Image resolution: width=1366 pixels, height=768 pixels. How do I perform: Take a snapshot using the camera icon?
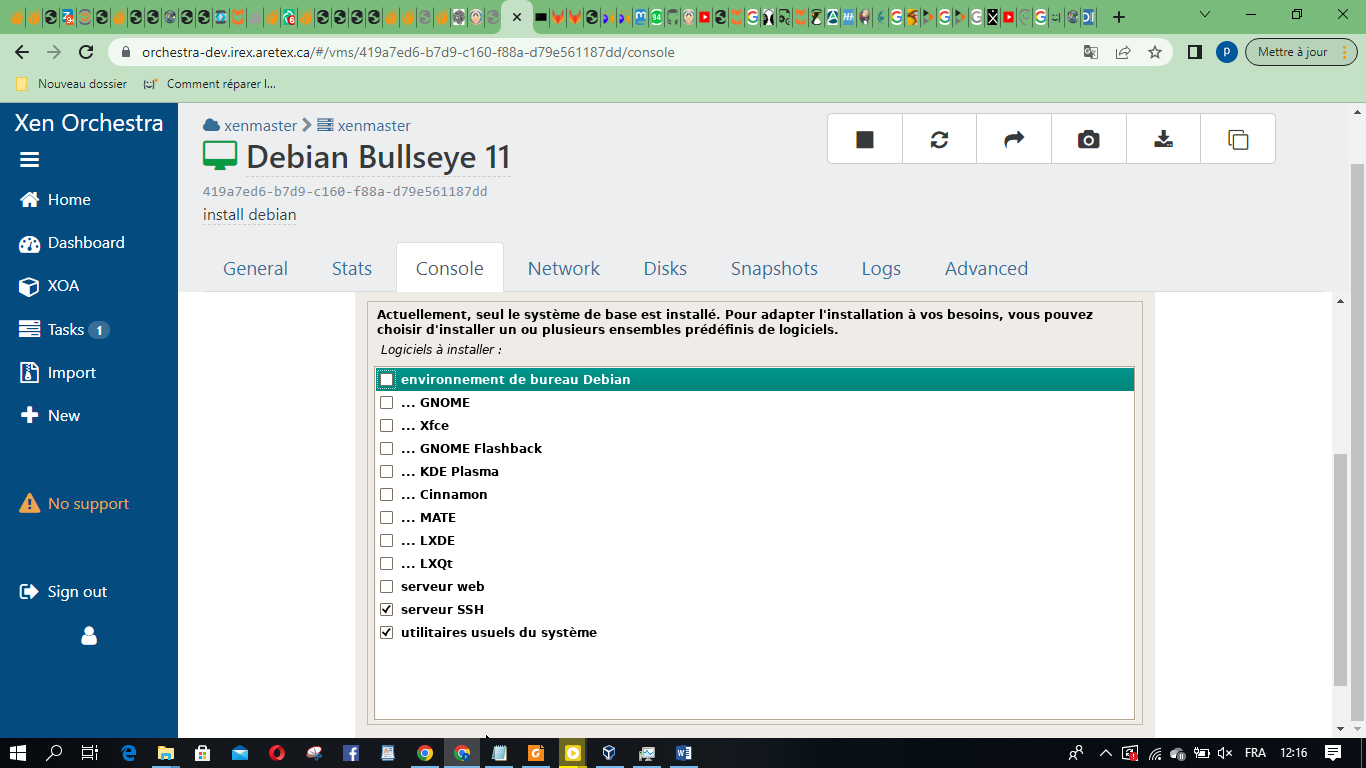pos(1088,139)
